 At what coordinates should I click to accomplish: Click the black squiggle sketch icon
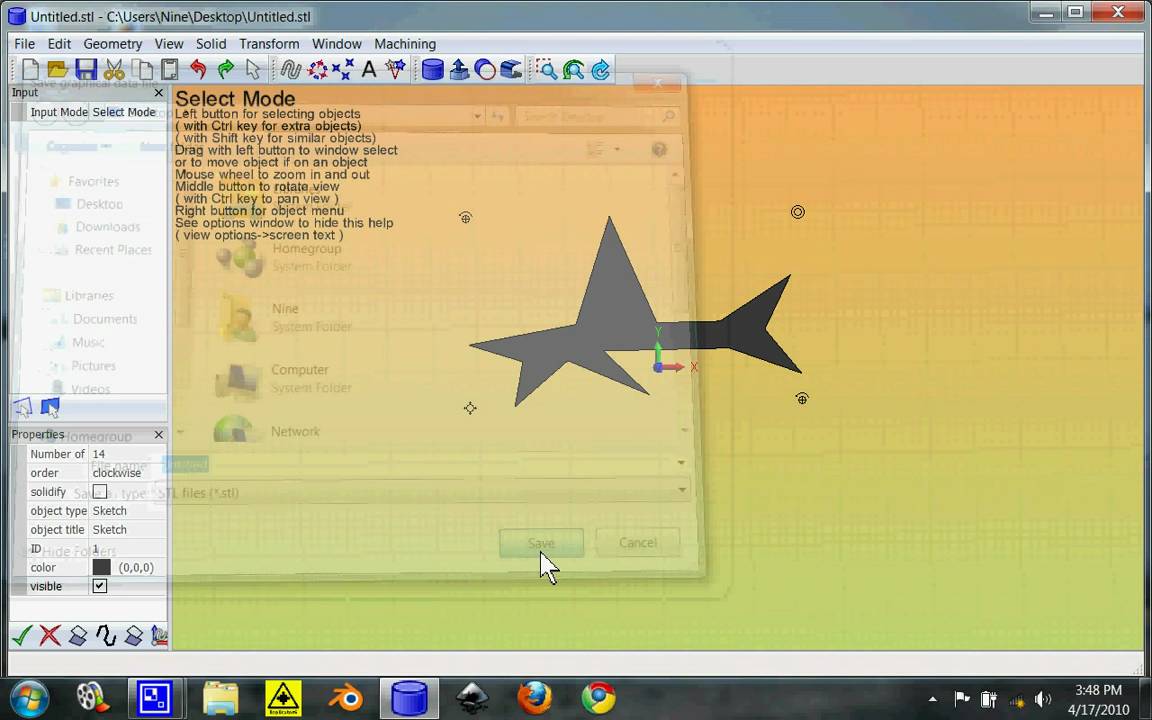[x=106, y=636]
